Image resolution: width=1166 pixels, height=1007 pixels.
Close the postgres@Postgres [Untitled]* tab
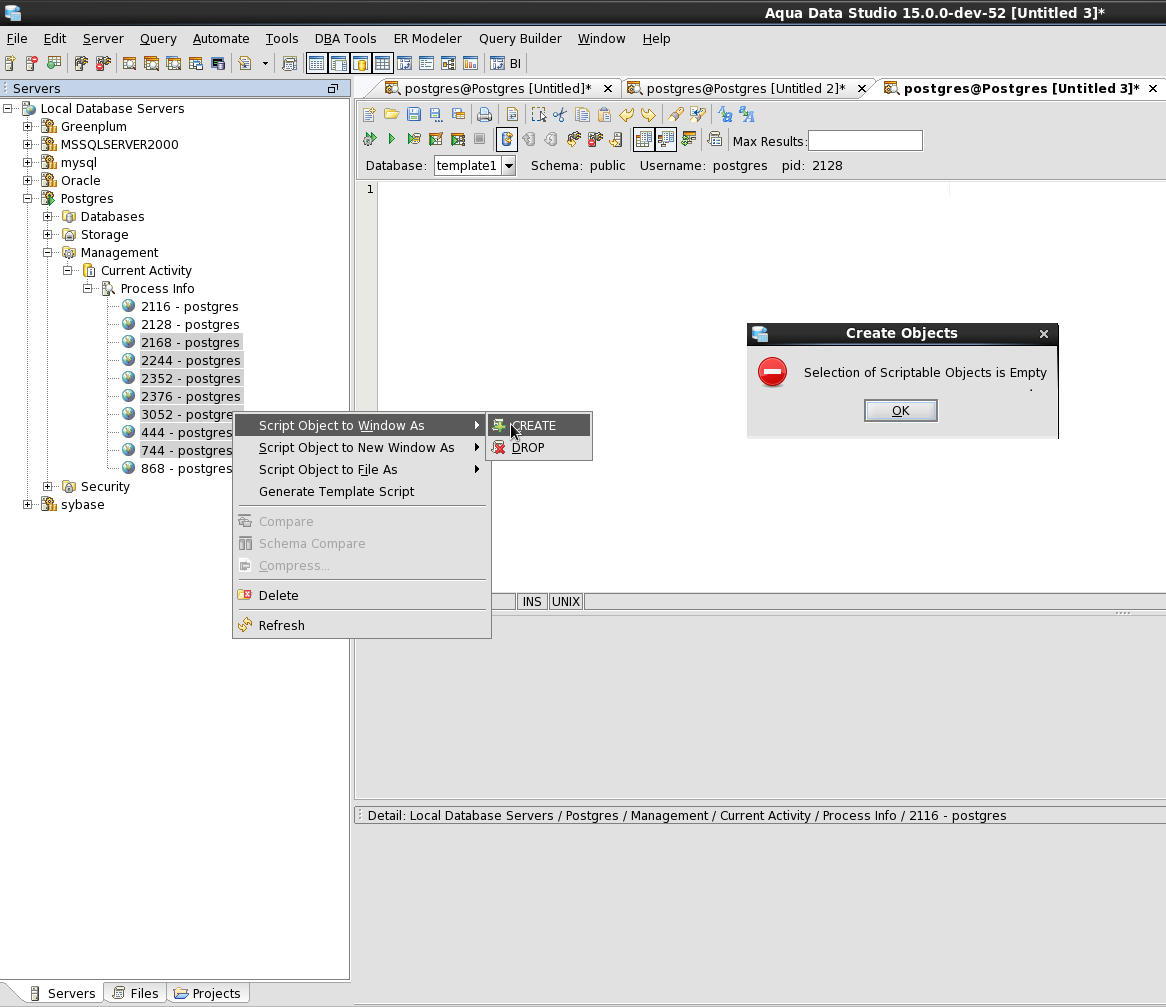point(608,89)
